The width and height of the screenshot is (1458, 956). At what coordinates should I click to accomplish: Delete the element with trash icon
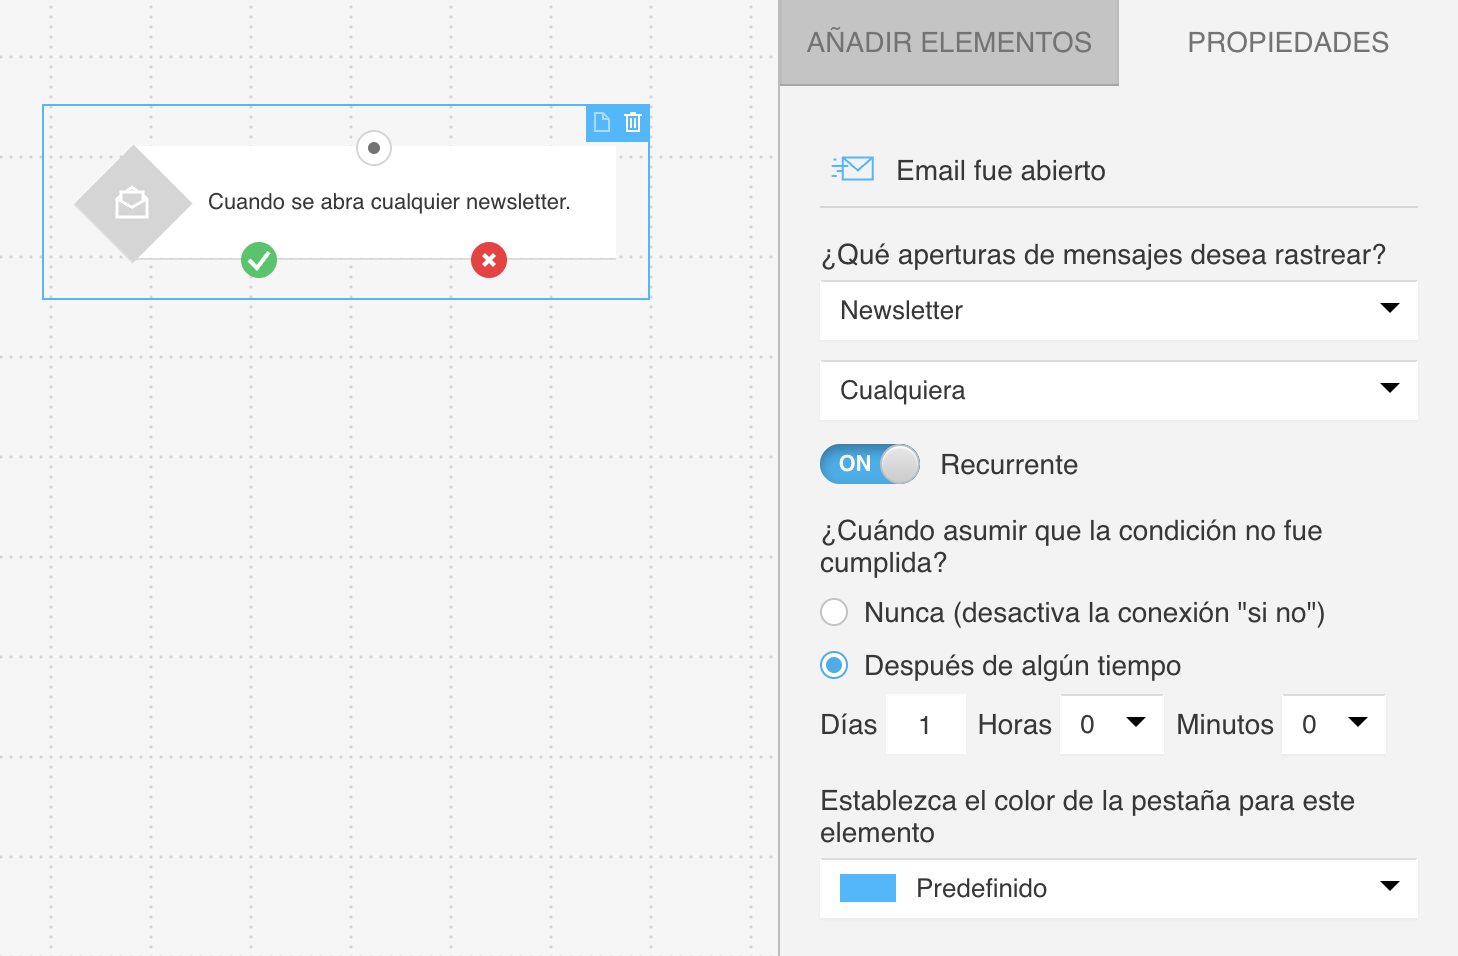pyautogui.click(x=633, y=122)
